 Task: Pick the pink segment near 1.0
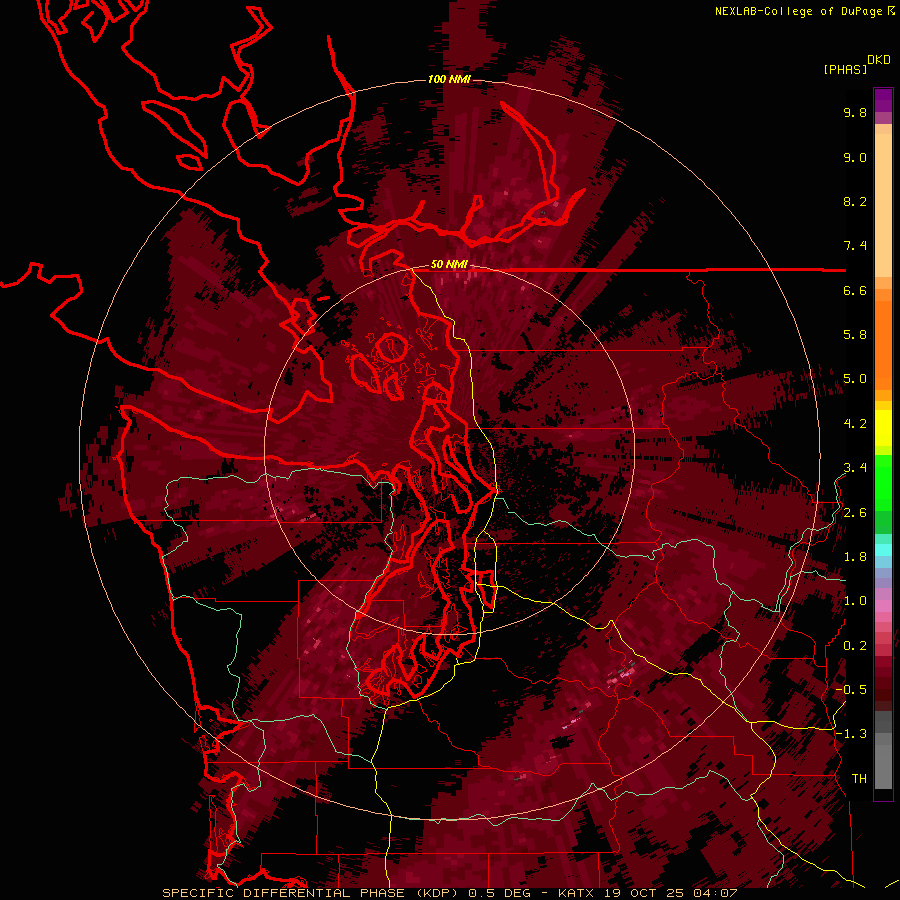tap(883, 606)
